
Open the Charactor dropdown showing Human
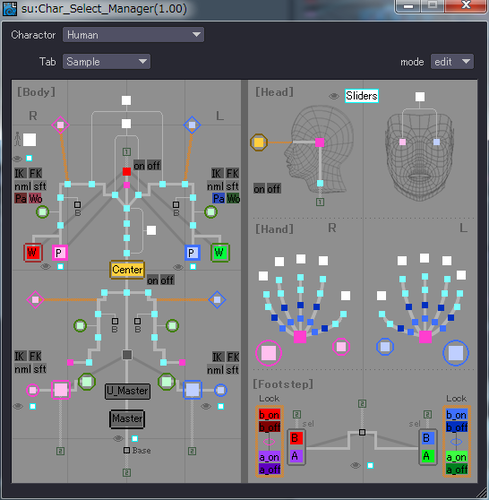tap(133, 35)
